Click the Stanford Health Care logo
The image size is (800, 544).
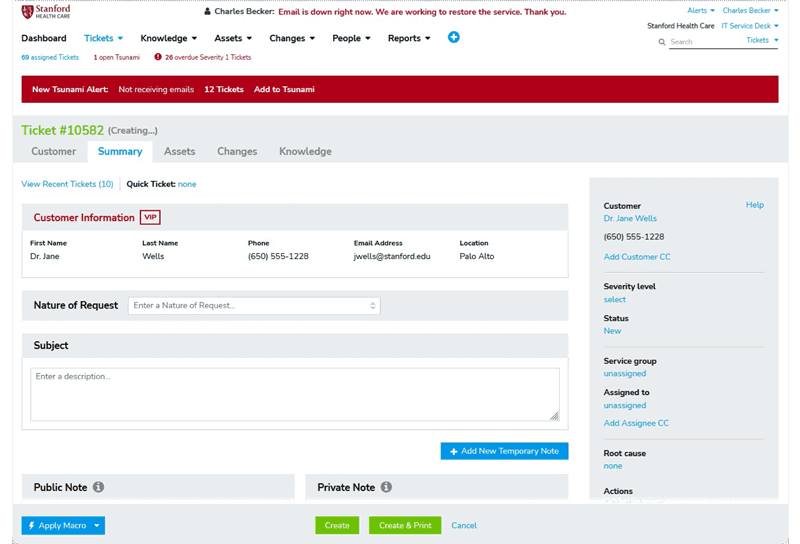point(46,11)
